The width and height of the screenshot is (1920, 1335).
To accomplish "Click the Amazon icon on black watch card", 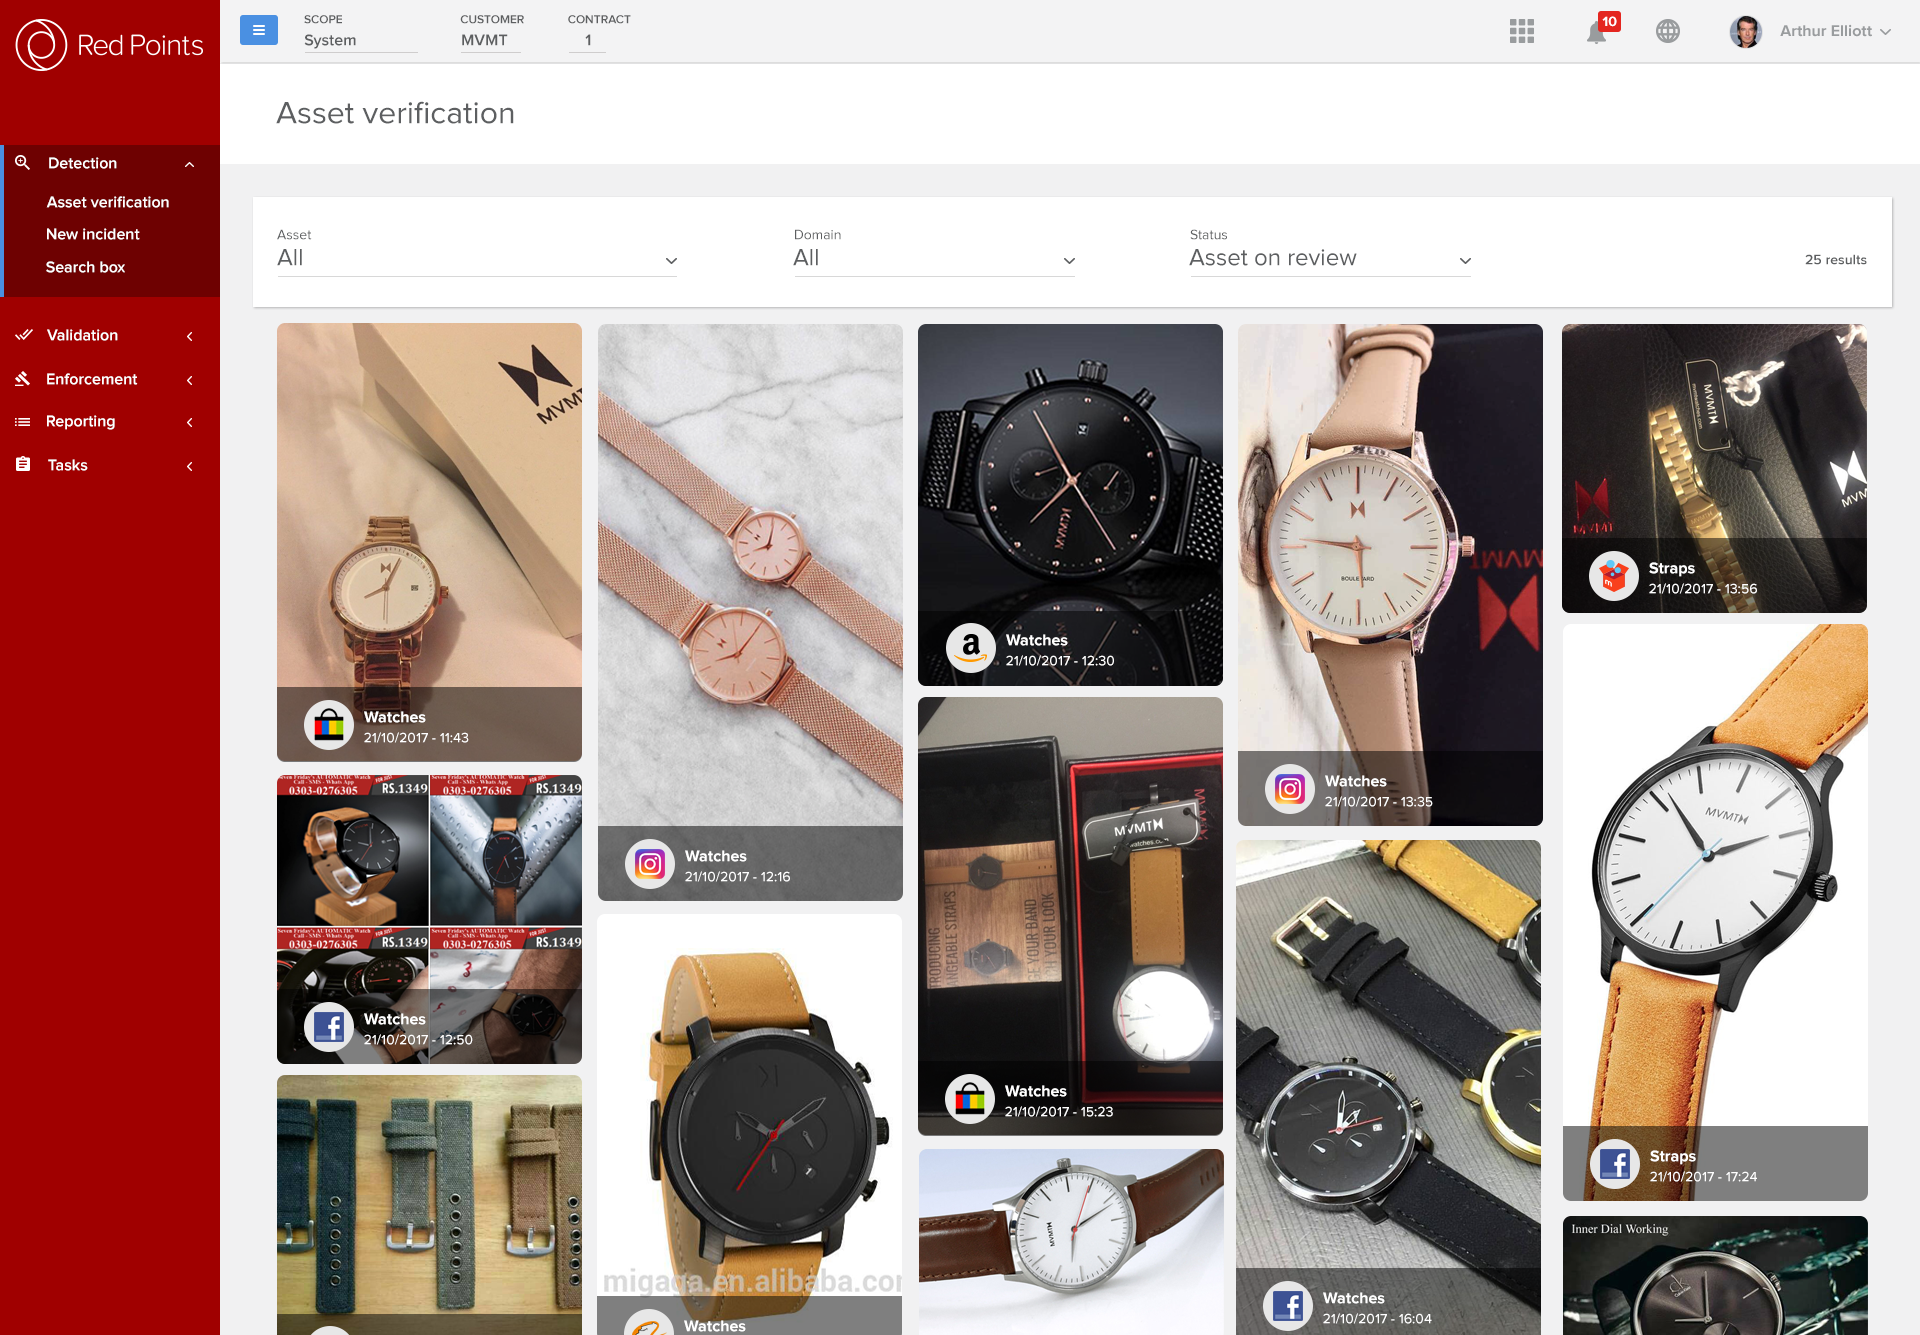I will [x=971, y=649].
